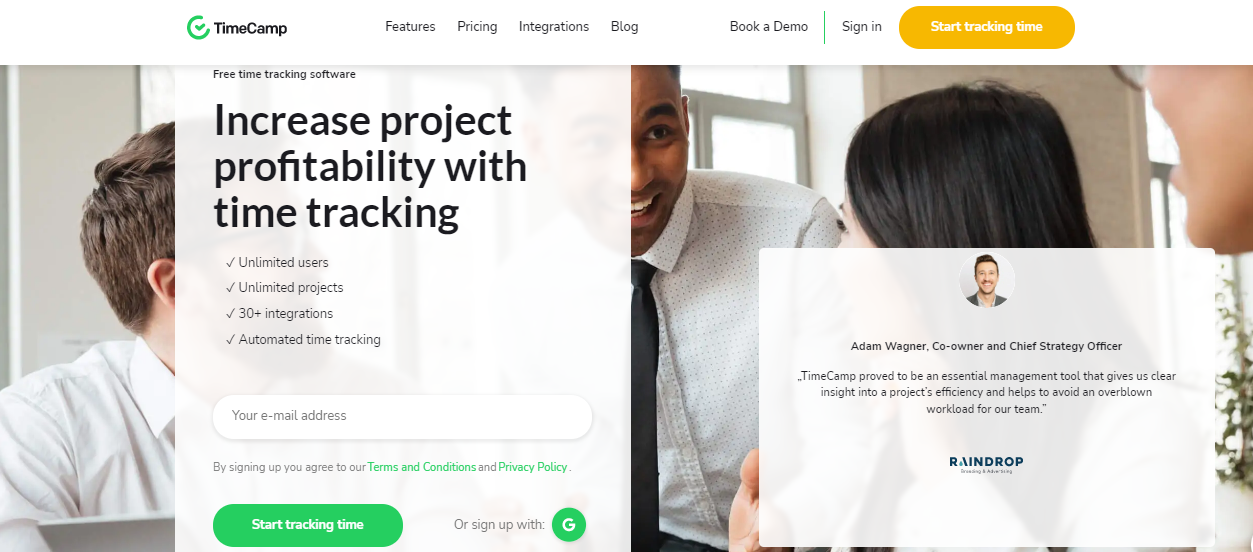Click the Unlimited users checkmark item
The height and width of the screenshot is (552, 1253).
pyautogui.click(x=277, y=262)
